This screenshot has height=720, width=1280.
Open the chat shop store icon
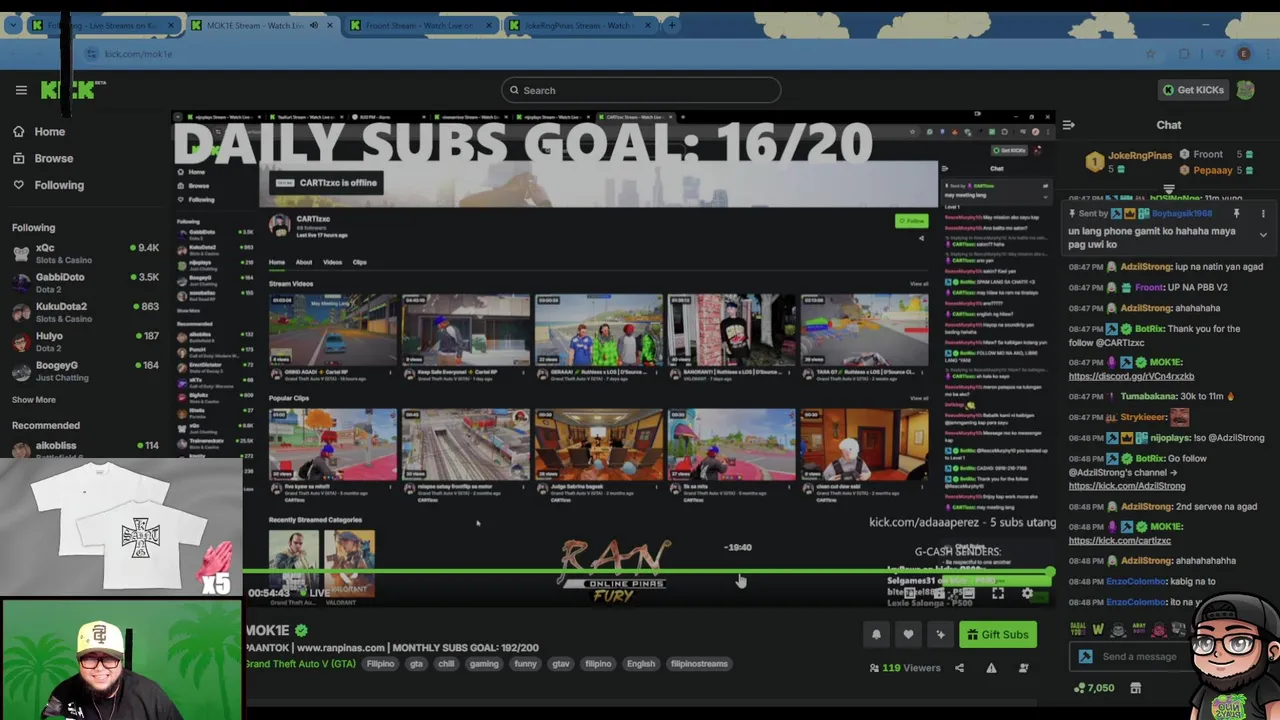[x=1135, y=688]
